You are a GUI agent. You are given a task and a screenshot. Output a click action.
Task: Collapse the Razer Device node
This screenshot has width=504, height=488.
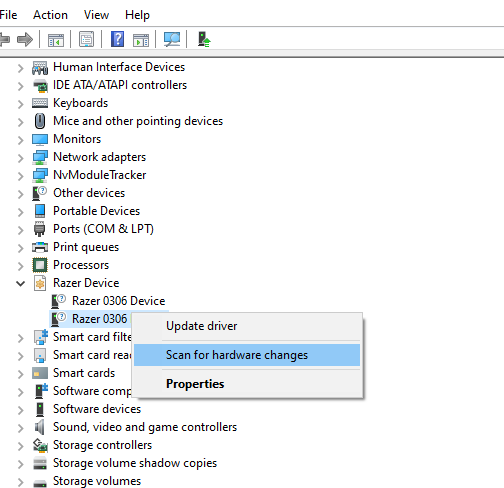click(21, 284)
